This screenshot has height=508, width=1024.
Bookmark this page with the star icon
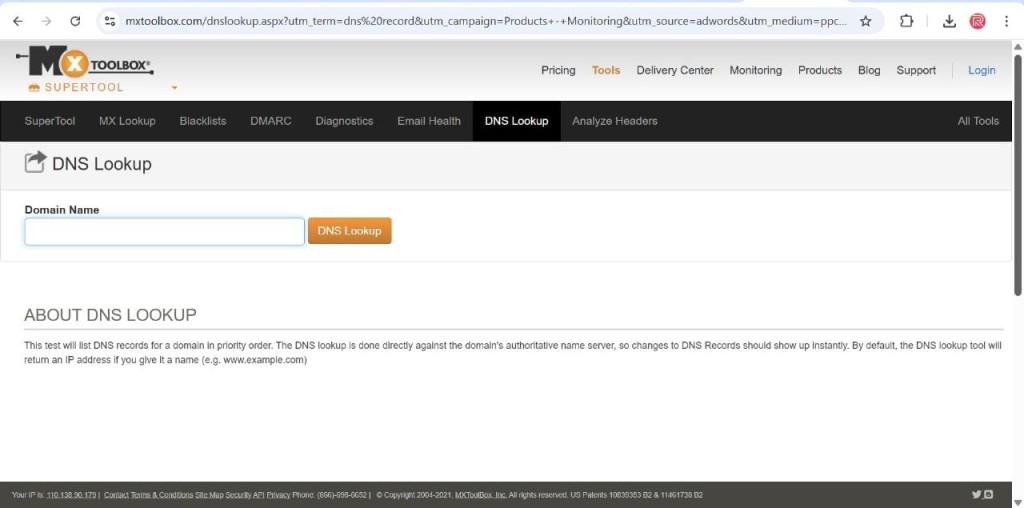(865, 21)
